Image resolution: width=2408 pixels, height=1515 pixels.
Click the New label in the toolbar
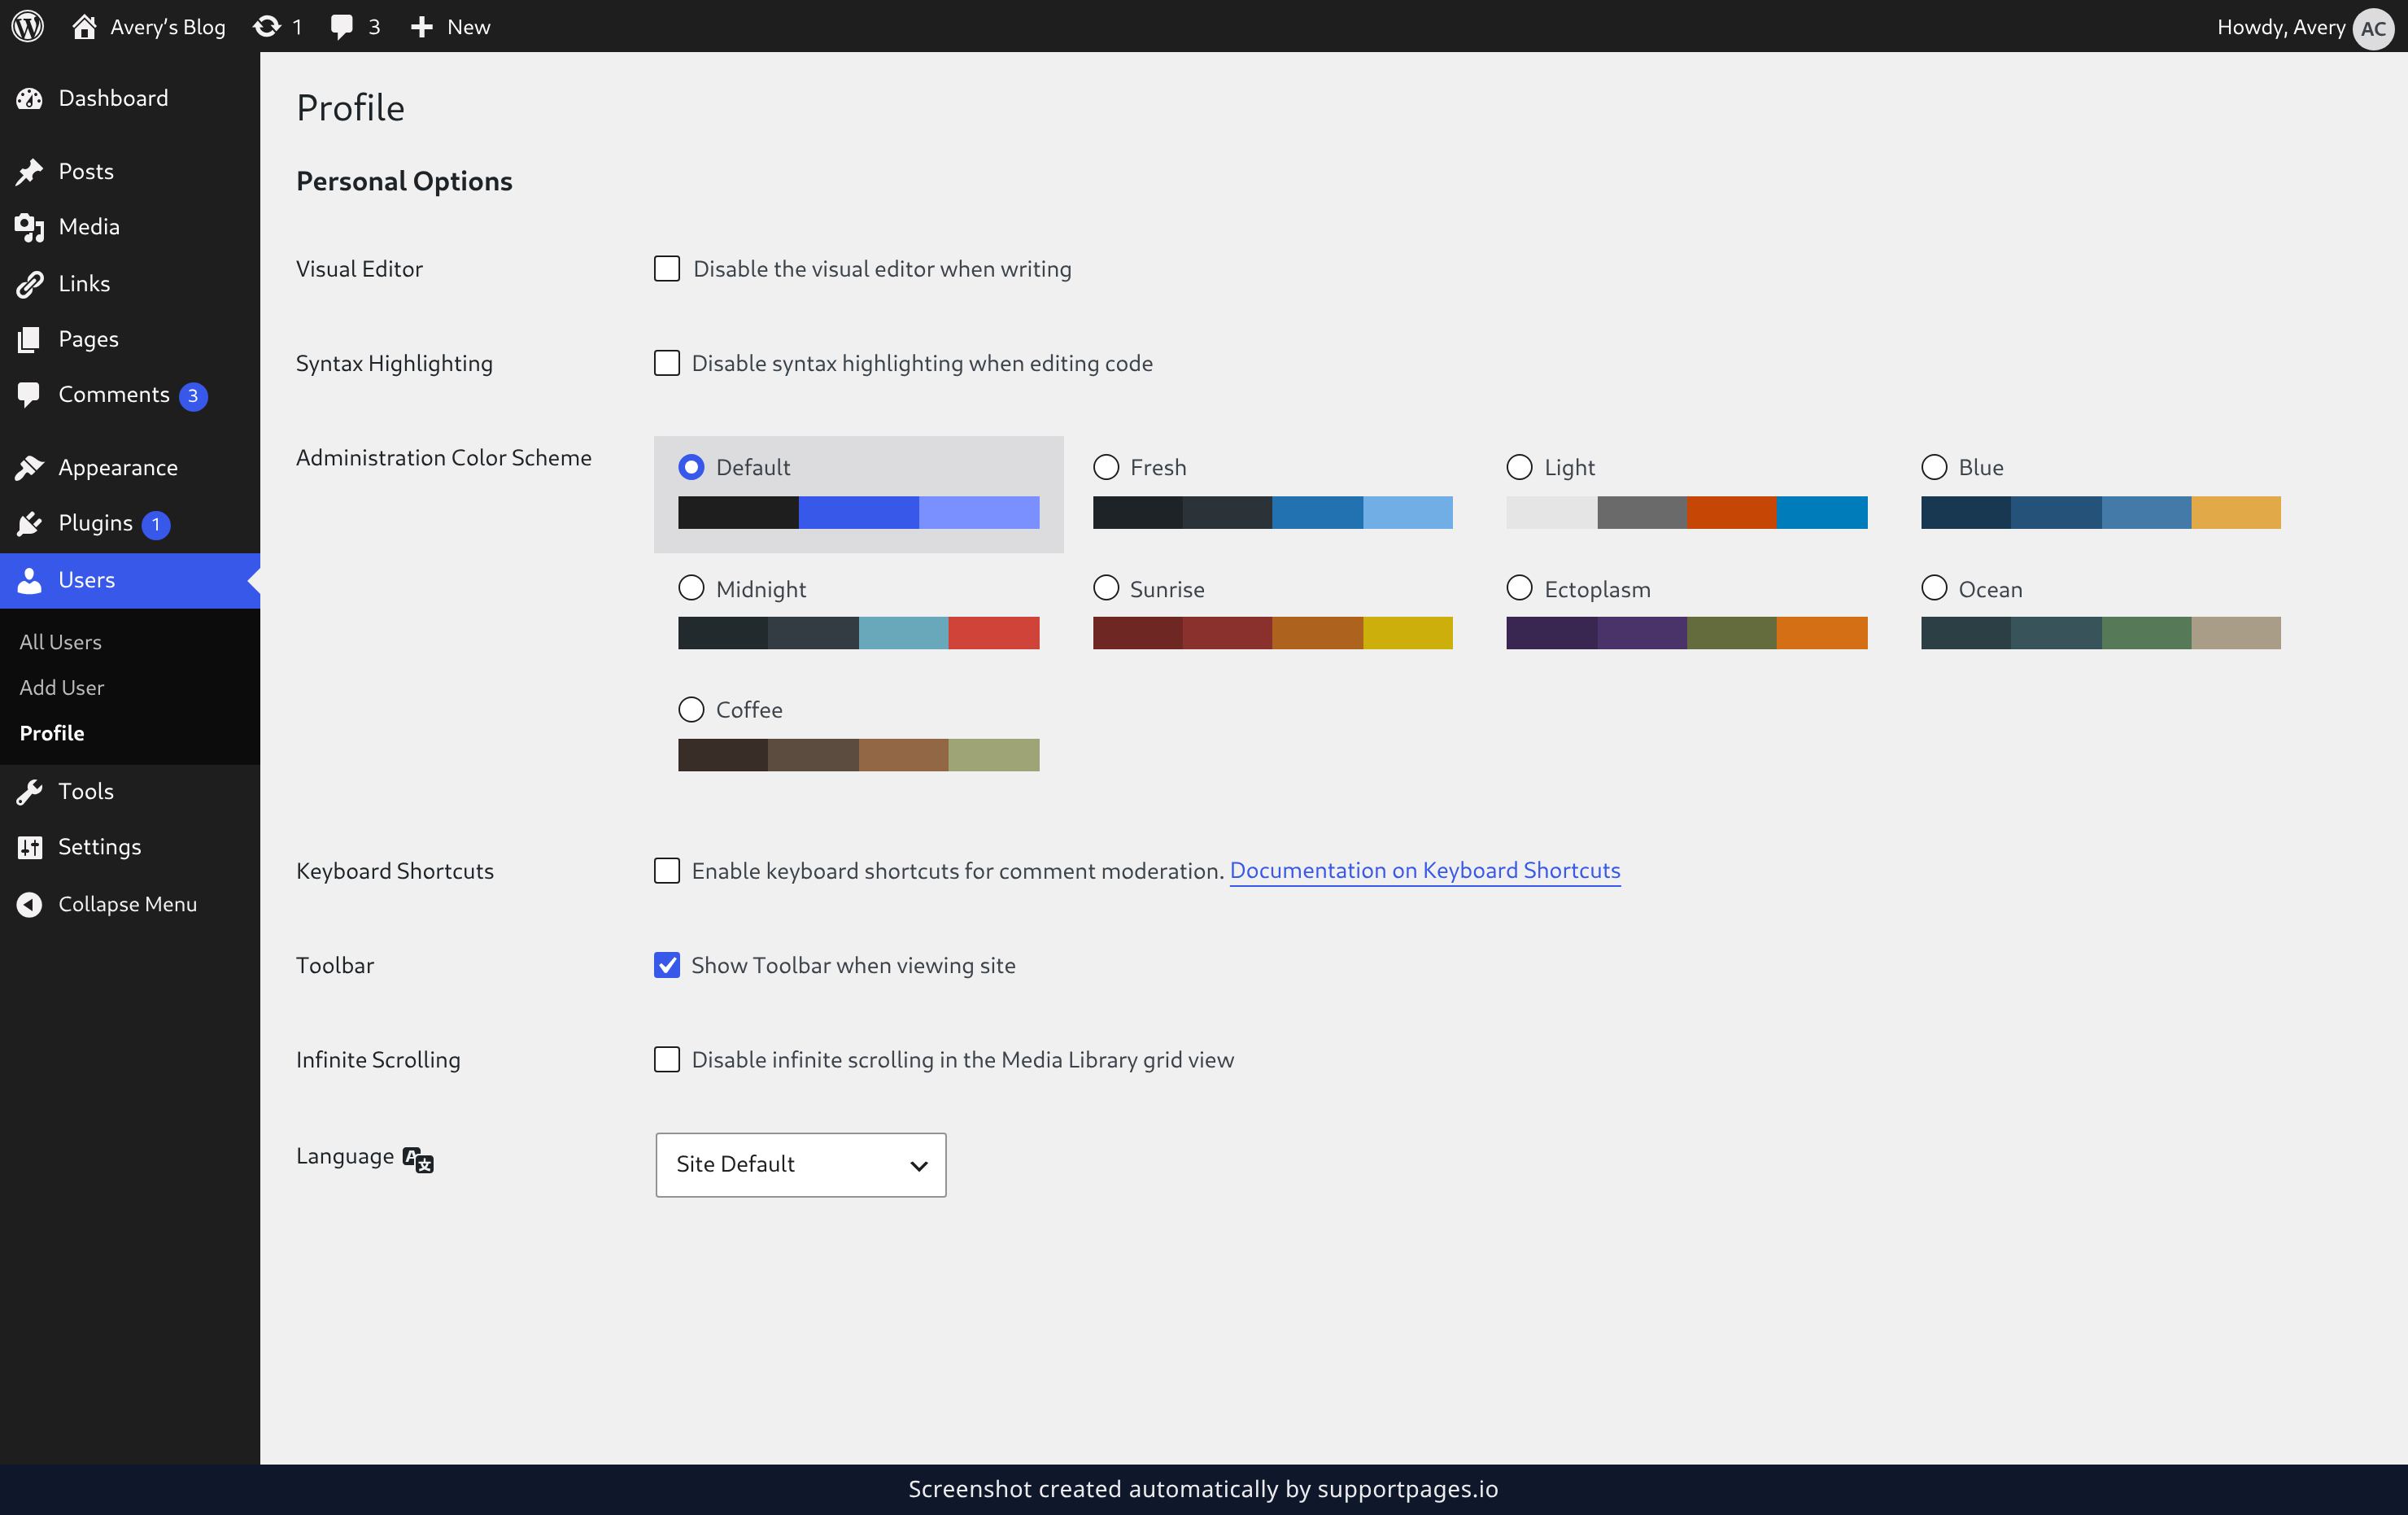(469, 27)
